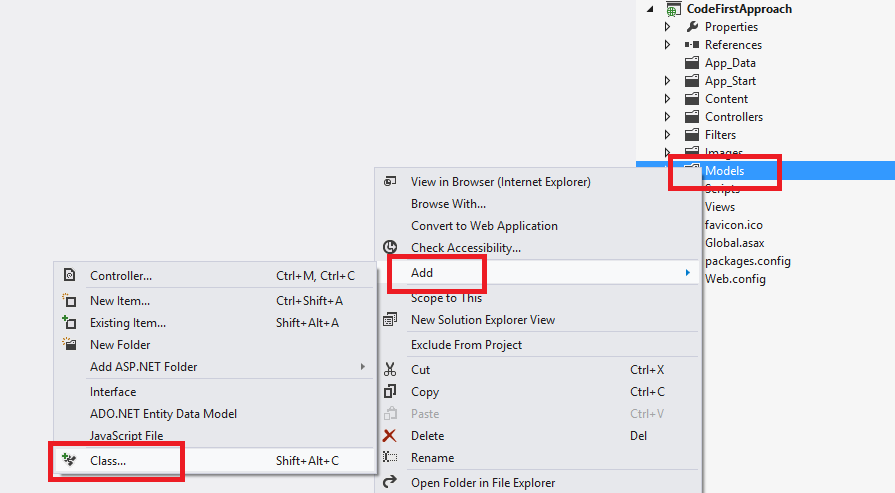The height and width of the screenshot is (493, 895).
Task: Collapse the CodeFirstApproach project node
Action: (x=651, y=9)
